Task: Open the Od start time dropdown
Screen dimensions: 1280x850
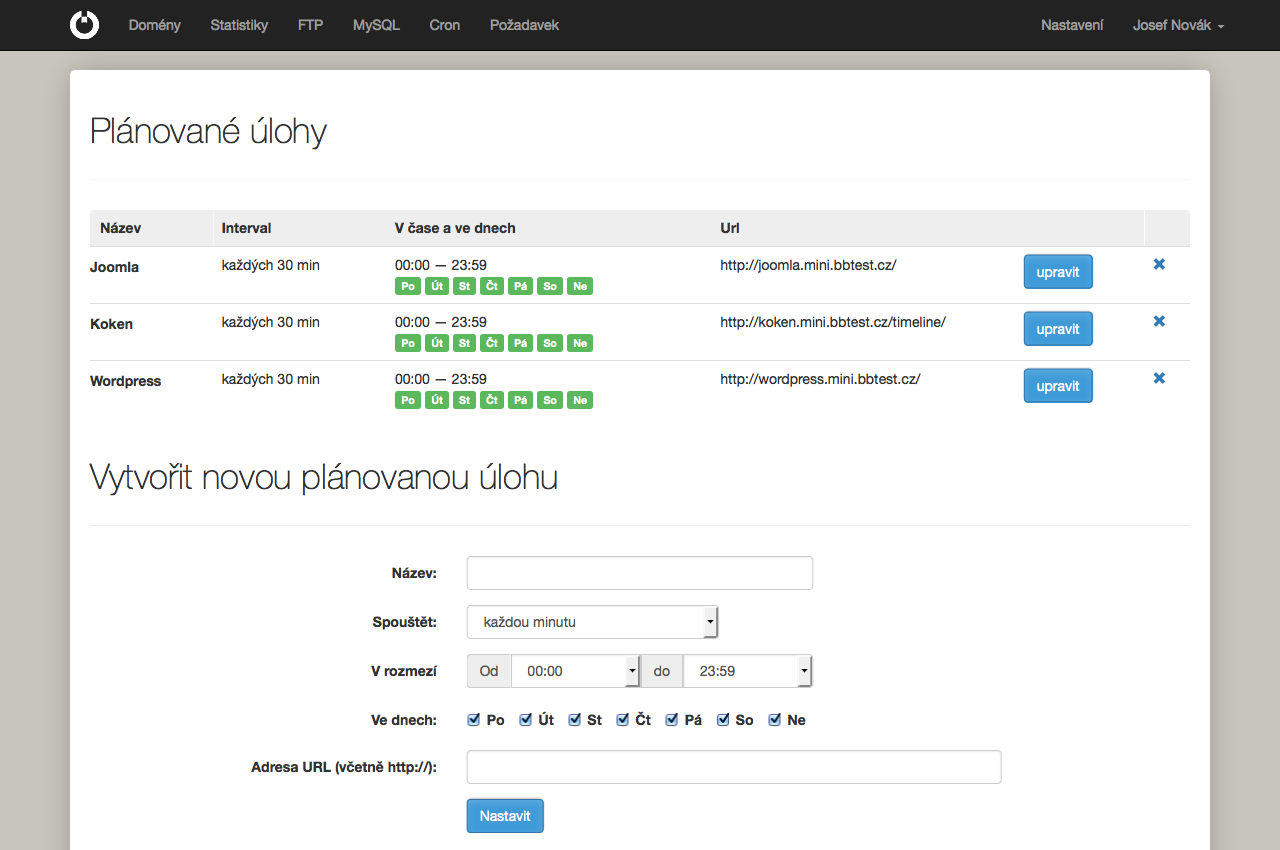Action: coord(575,671)
